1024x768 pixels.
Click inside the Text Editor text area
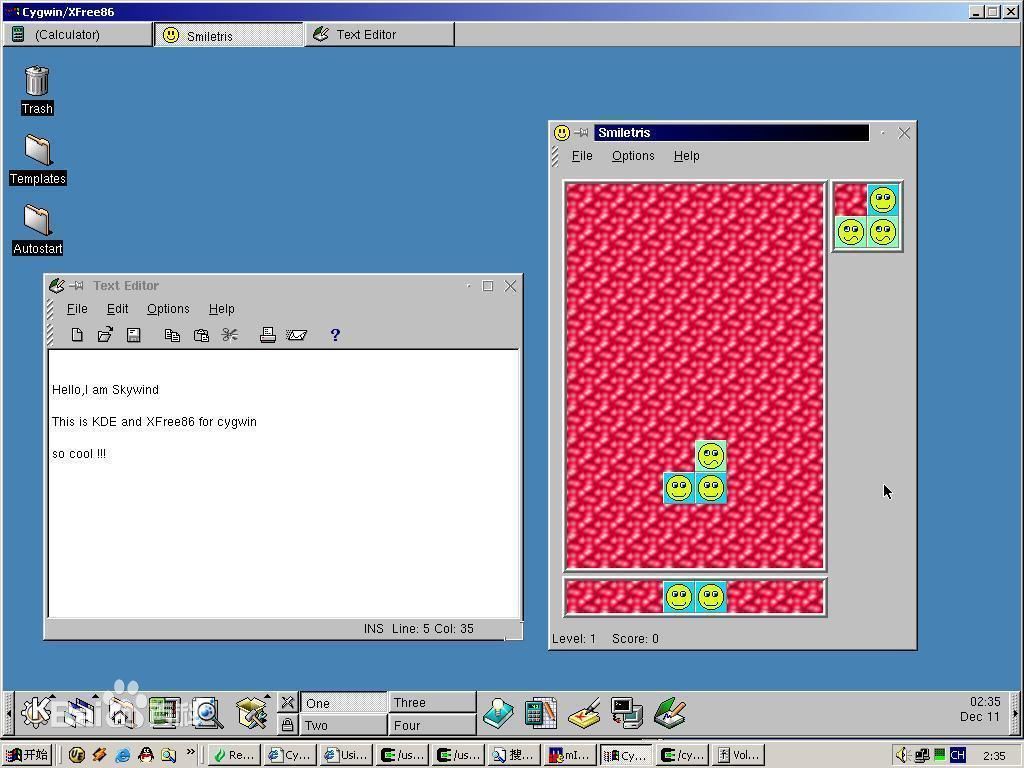pos(283,483)
